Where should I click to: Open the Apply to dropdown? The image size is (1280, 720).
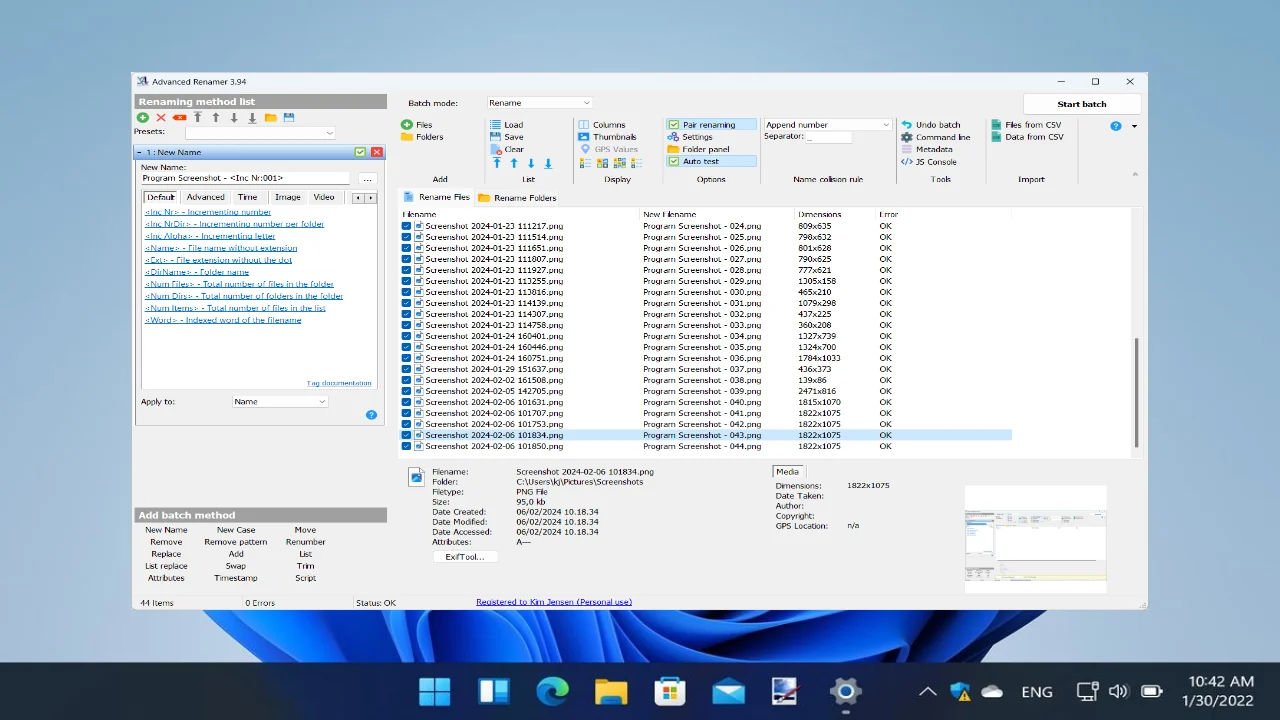(280, 401)
